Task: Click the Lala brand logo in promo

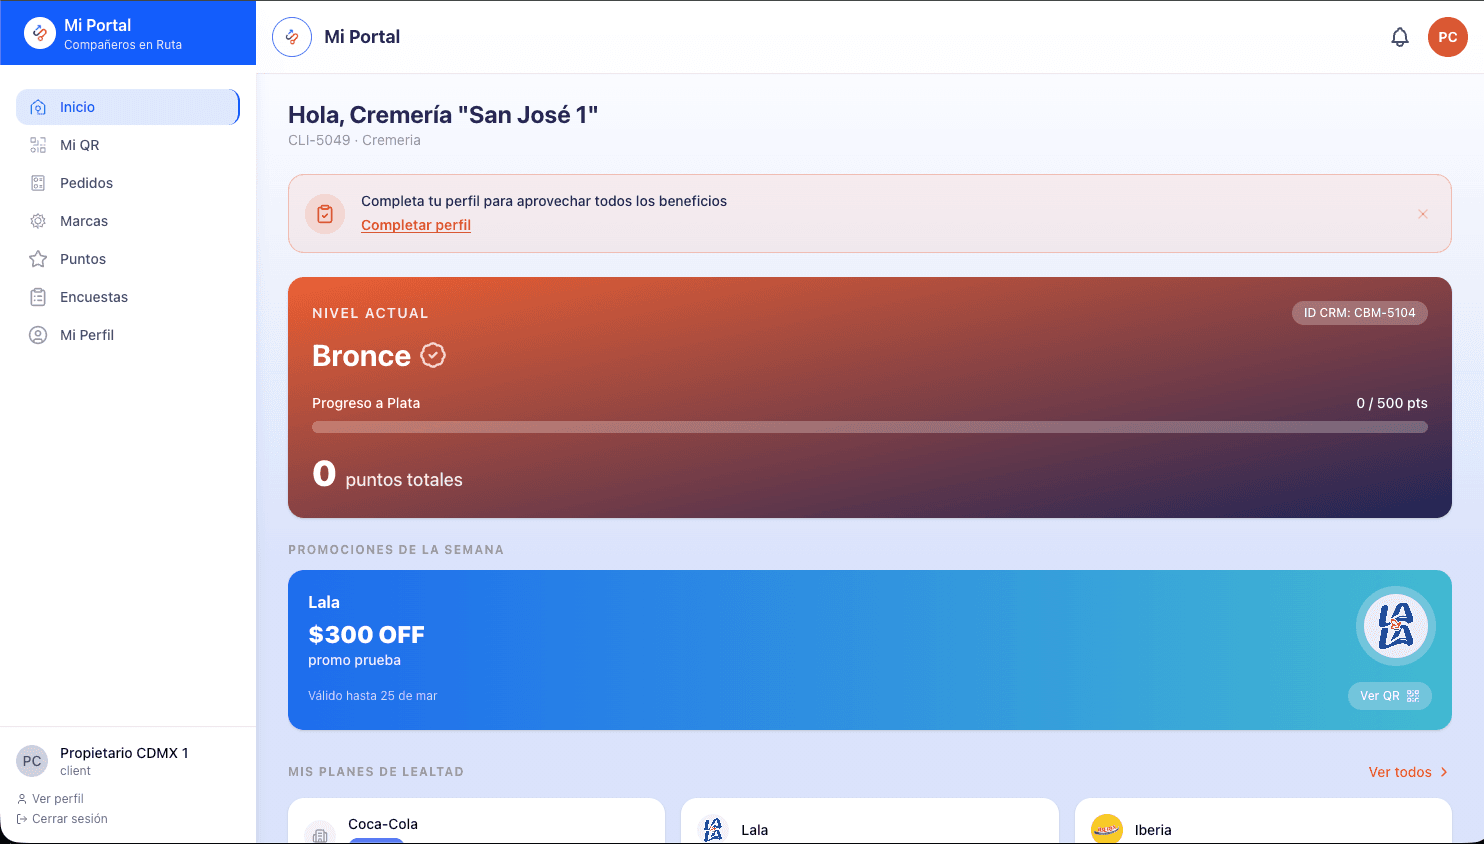Action: (x=1395, y=626)
